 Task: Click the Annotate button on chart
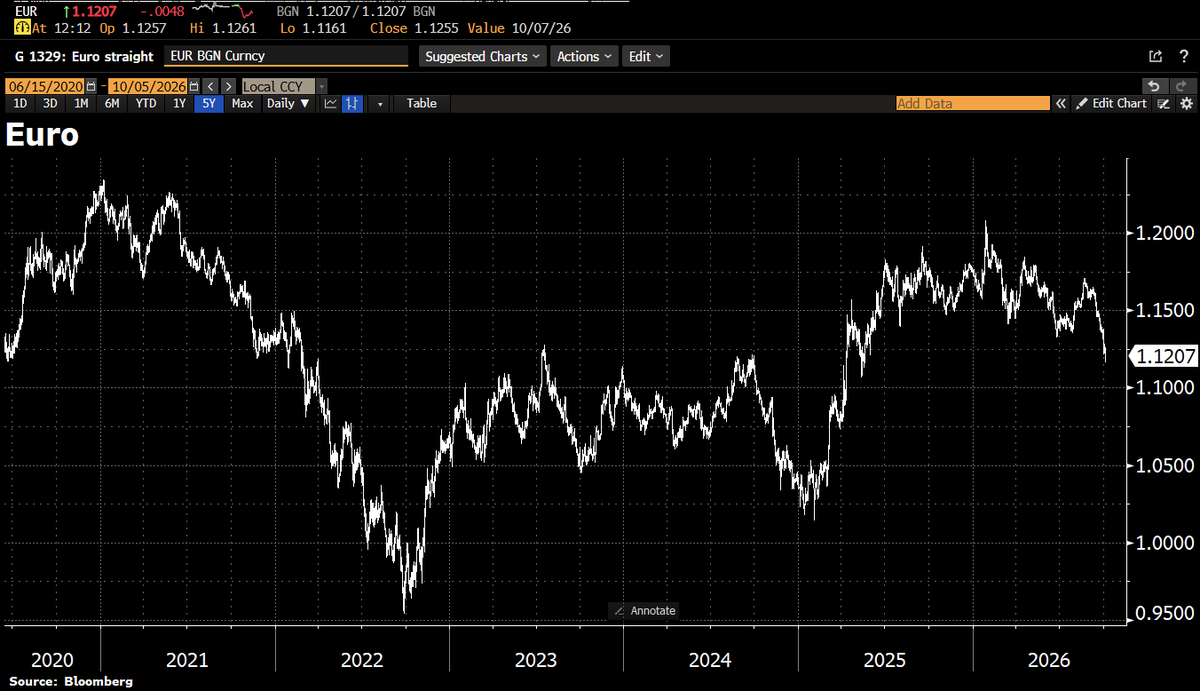pyautogui.click(x=644, y=610)
